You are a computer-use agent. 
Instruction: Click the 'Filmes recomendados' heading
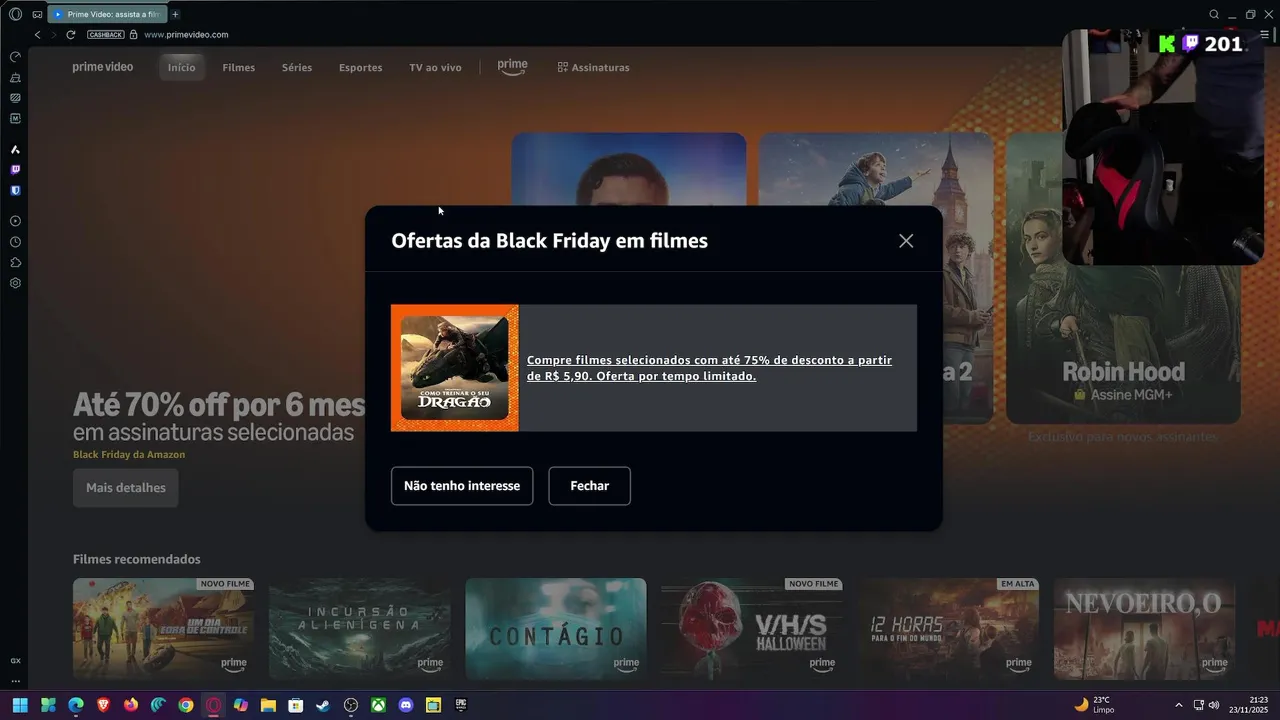[x=137, y=559]
